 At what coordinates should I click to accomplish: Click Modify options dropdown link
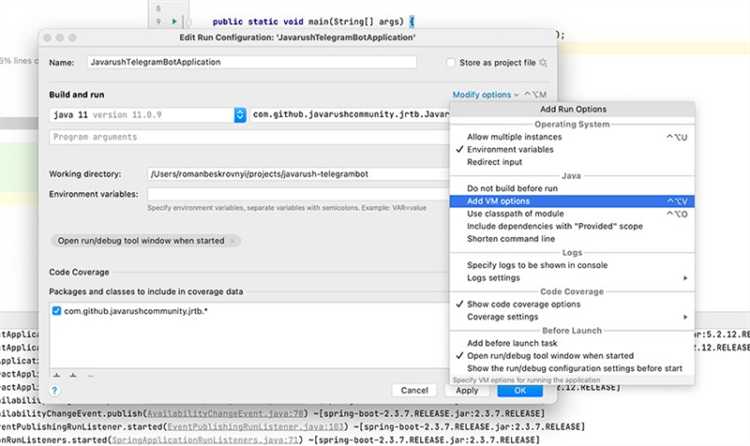coord(485,95)
